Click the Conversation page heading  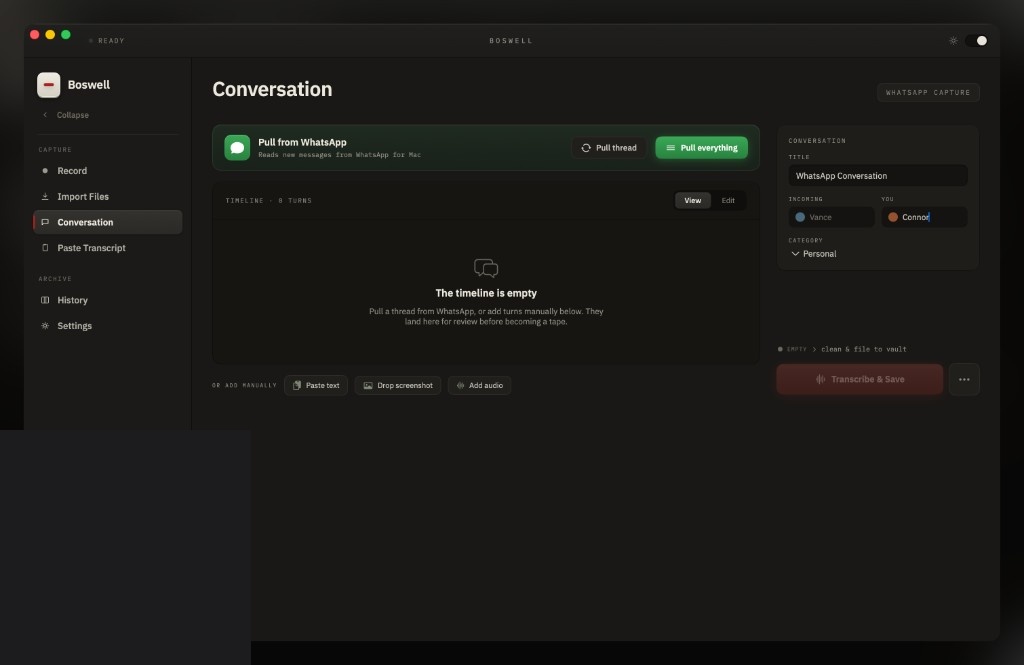click(272, 89)
